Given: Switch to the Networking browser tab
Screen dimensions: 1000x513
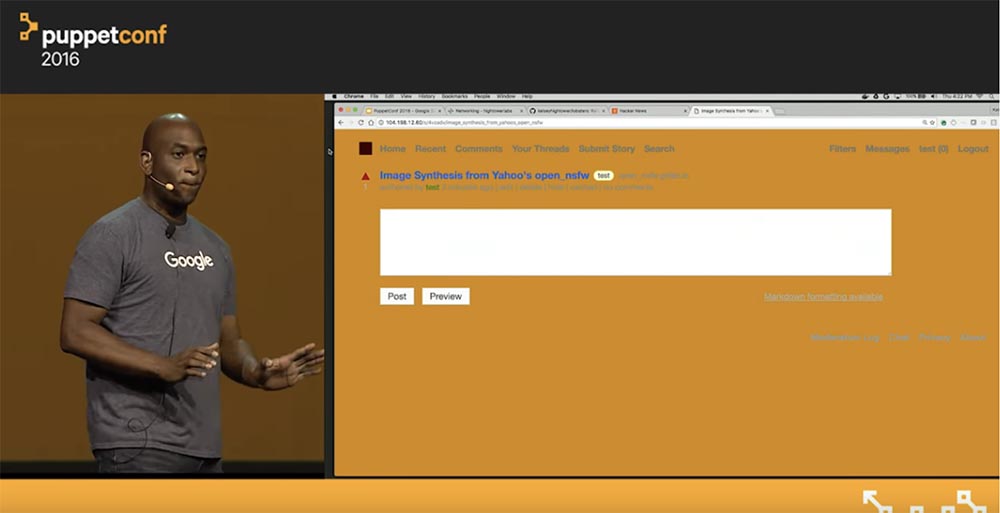Looking at the screenshot, I should (485, 111).
